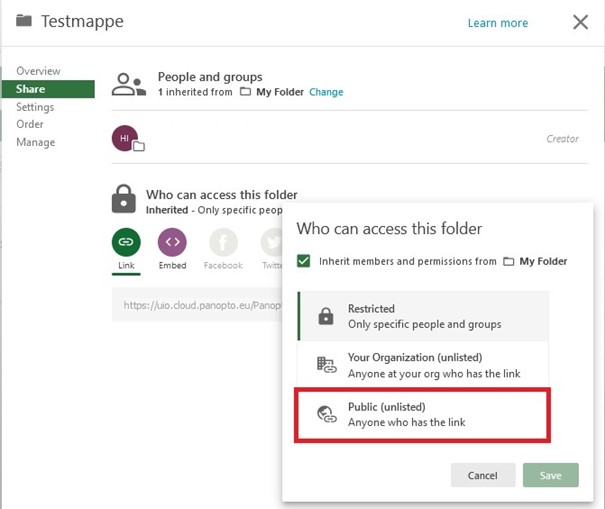Click the 'Inherited - Only specific' status text
The height and width of the screenshot is (509, 605).
tap(214, 210)
